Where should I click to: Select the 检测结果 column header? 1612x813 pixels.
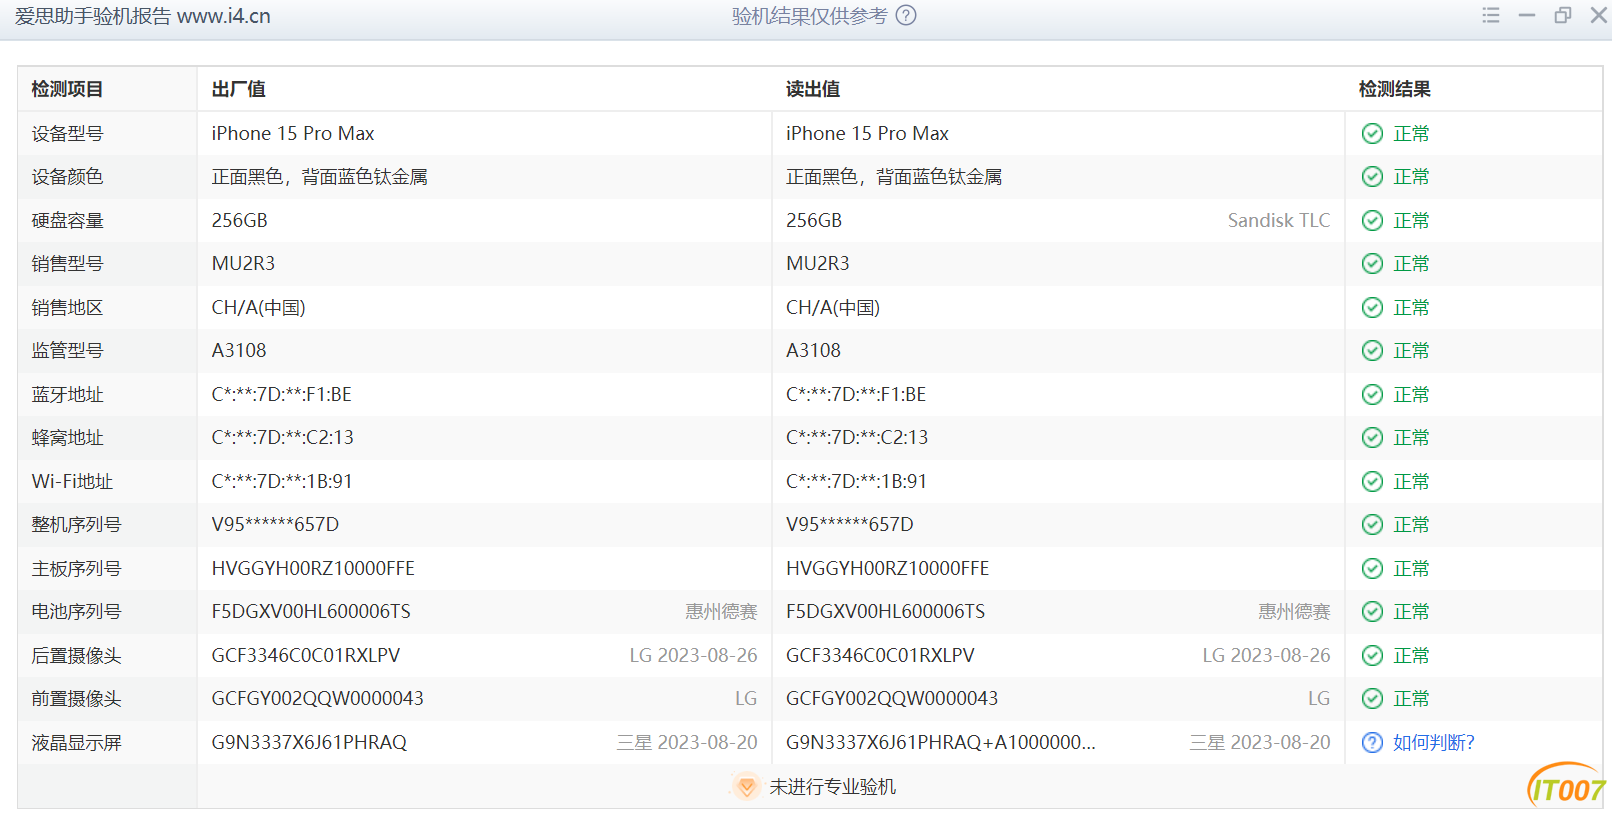(1394, 89)
